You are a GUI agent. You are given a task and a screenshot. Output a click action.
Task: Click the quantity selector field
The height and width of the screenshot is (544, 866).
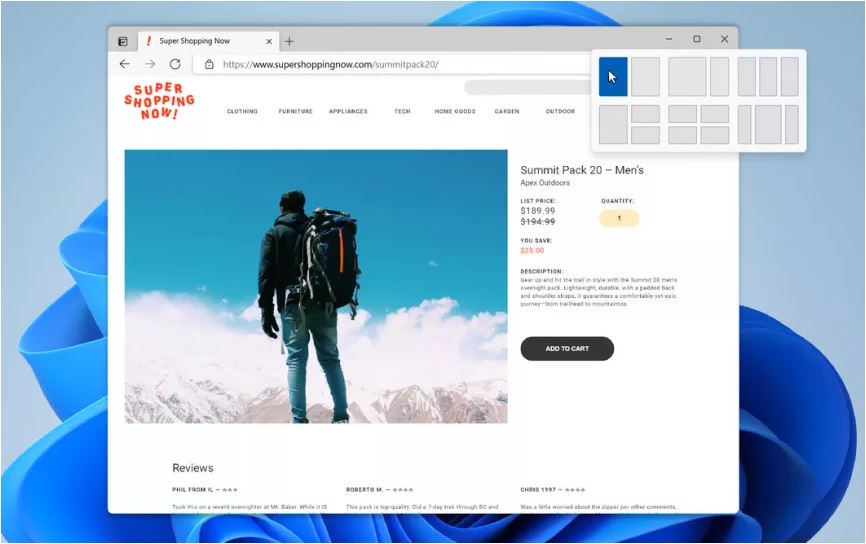[619, 218]
